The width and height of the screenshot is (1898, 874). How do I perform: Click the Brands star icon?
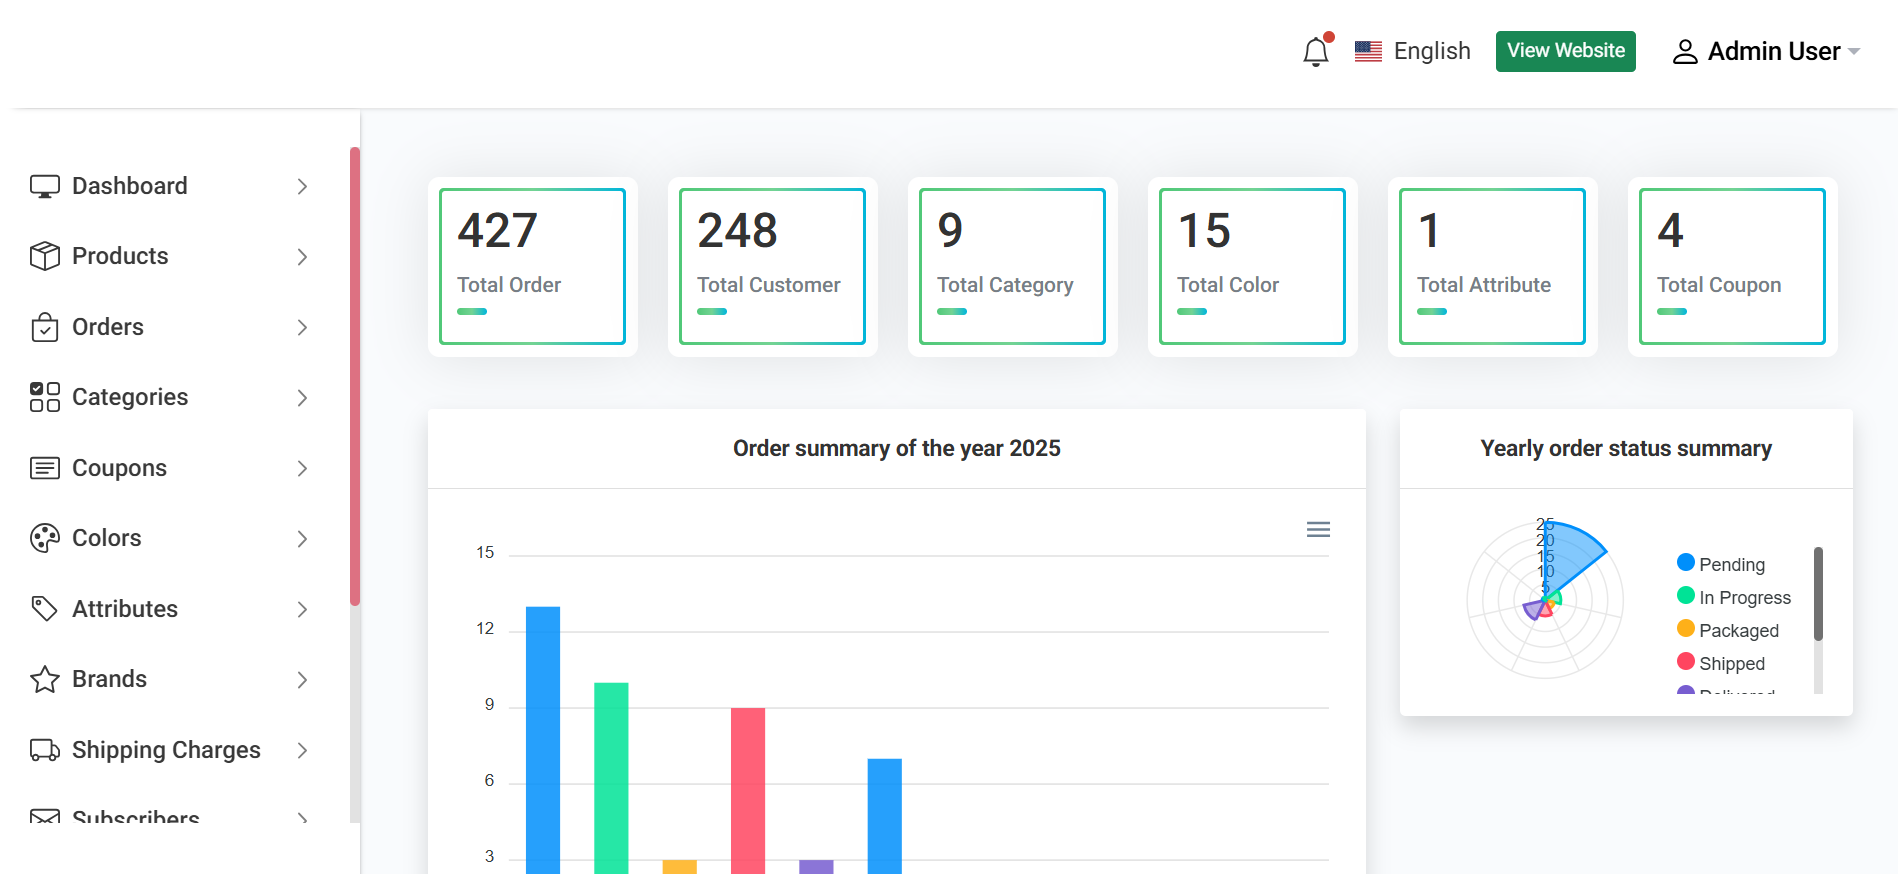click(45, 680)
